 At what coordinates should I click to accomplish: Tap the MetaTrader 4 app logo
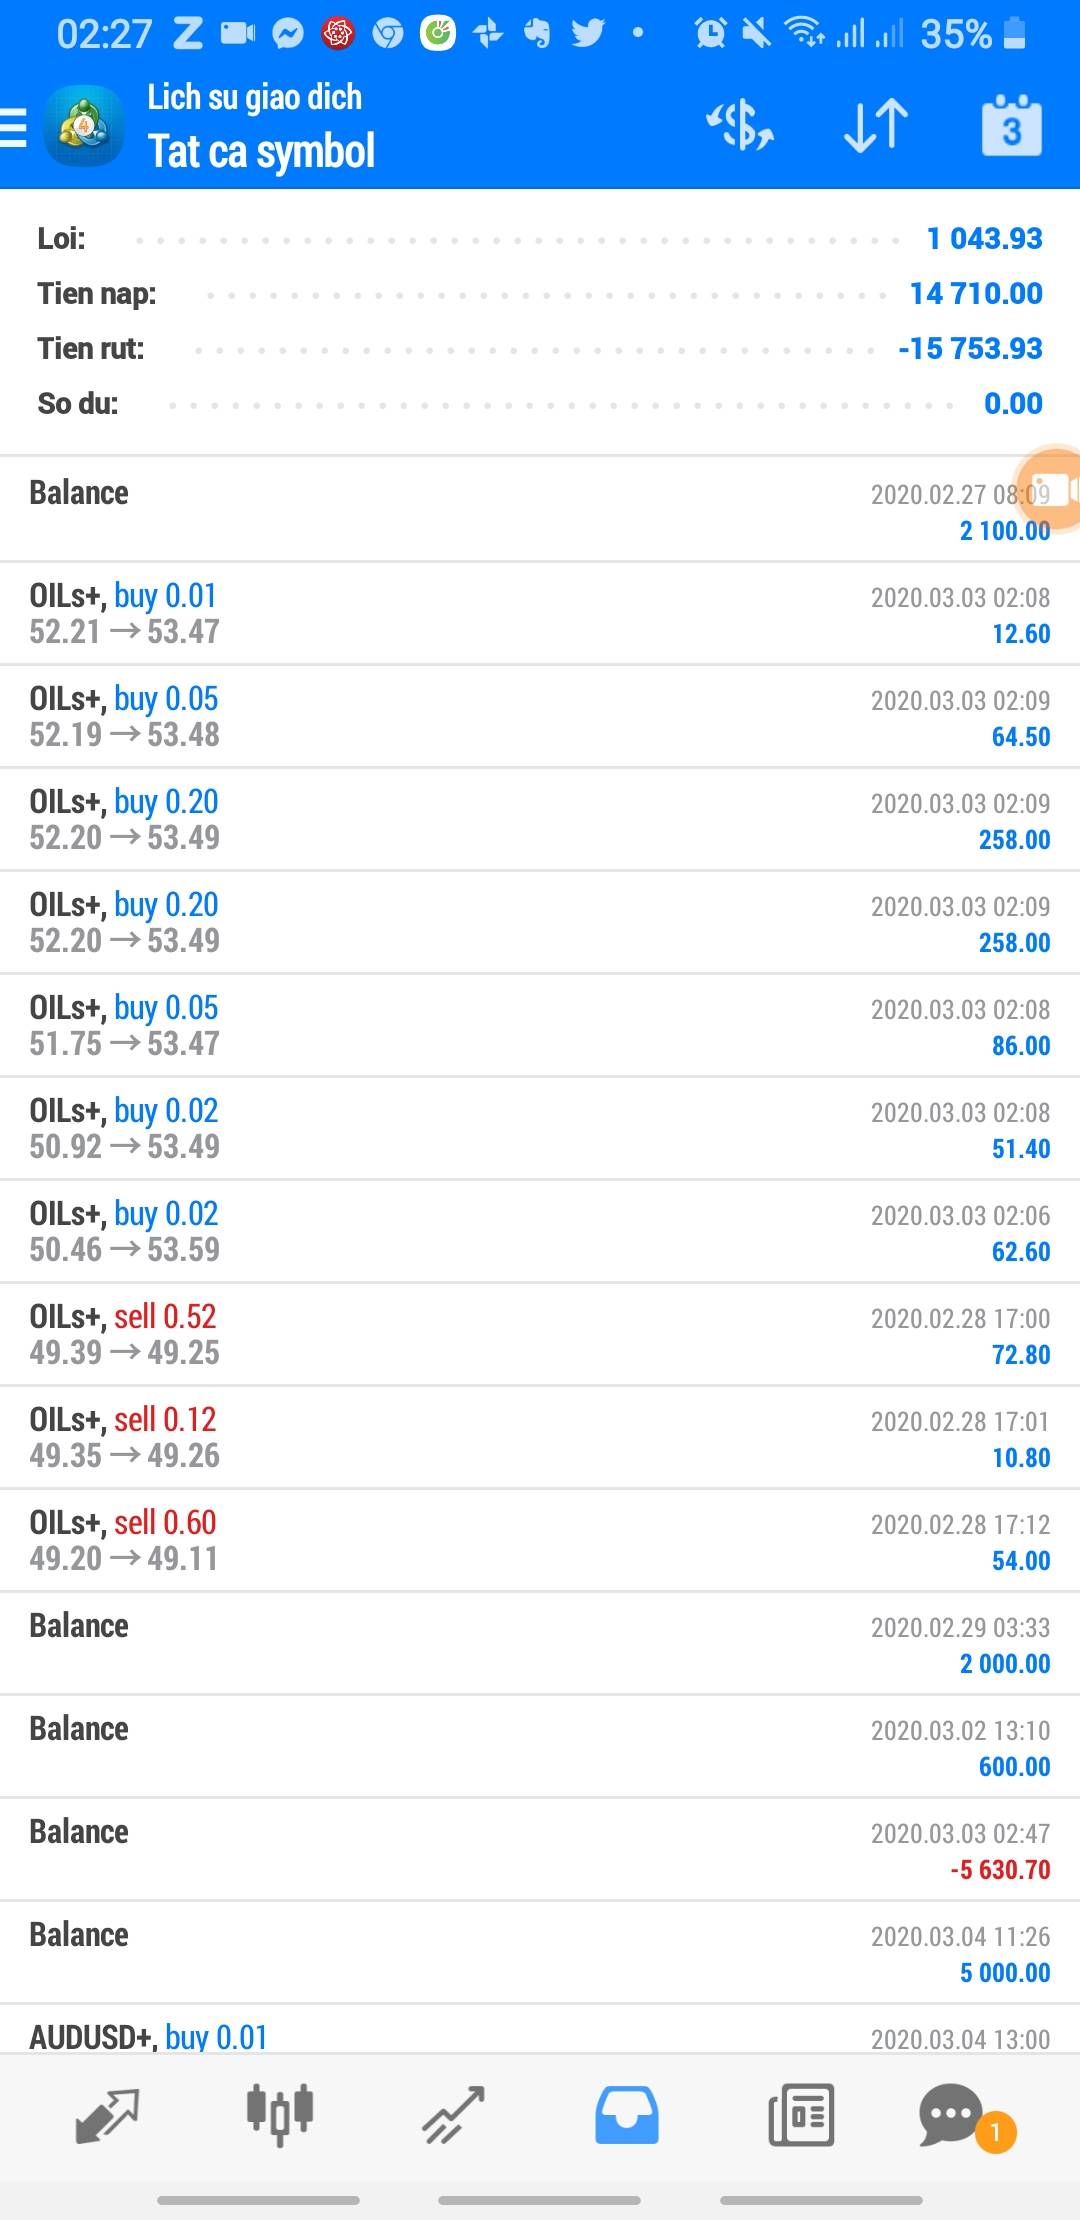click(x=84, y=127)
